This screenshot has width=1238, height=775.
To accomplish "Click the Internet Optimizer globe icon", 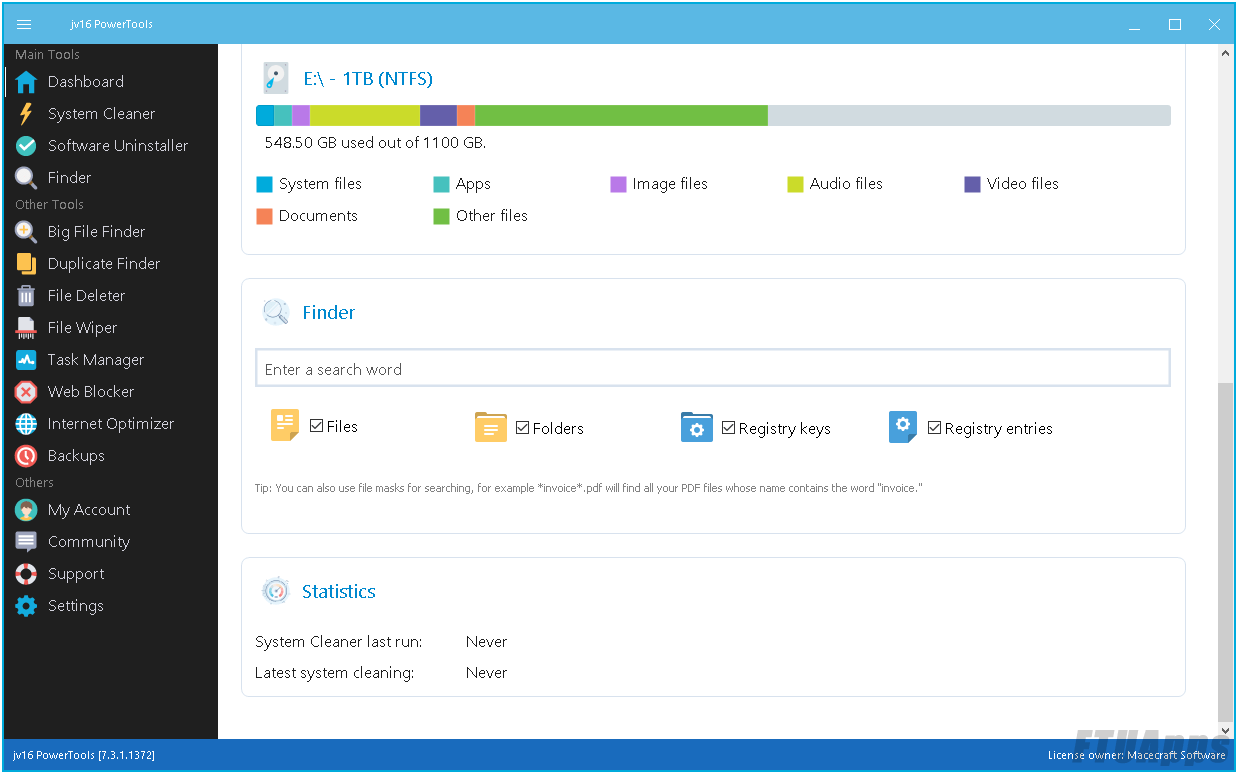I will (x=26, y=424).
